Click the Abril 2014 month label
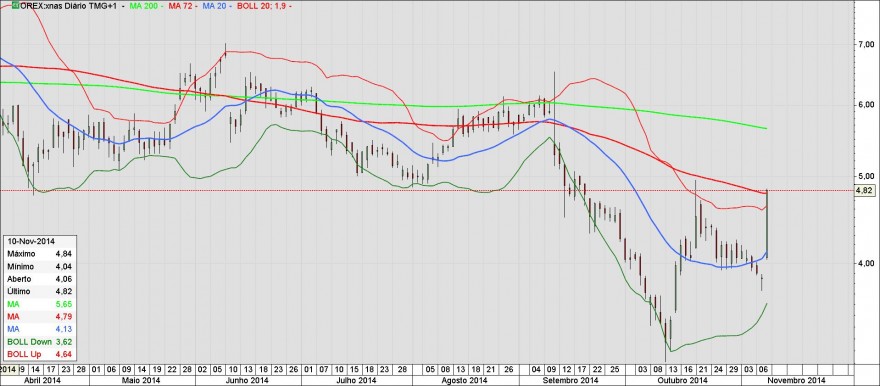This screenshot has height=386, width=880. (42, 380)
